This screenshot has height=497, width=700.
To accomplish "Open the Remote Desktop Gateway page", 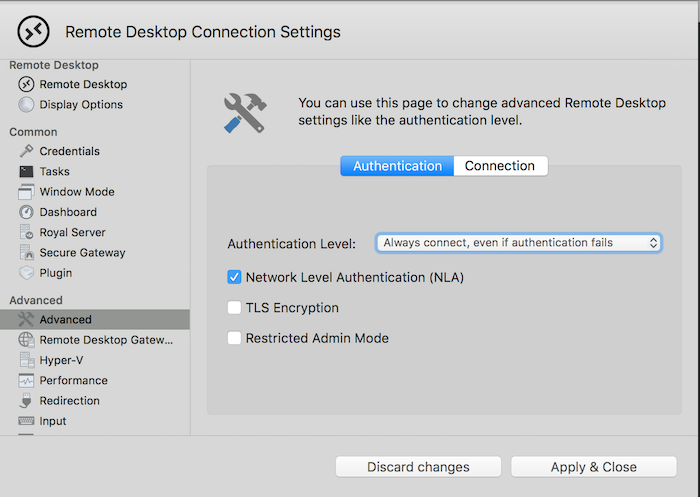I will 106,340.
